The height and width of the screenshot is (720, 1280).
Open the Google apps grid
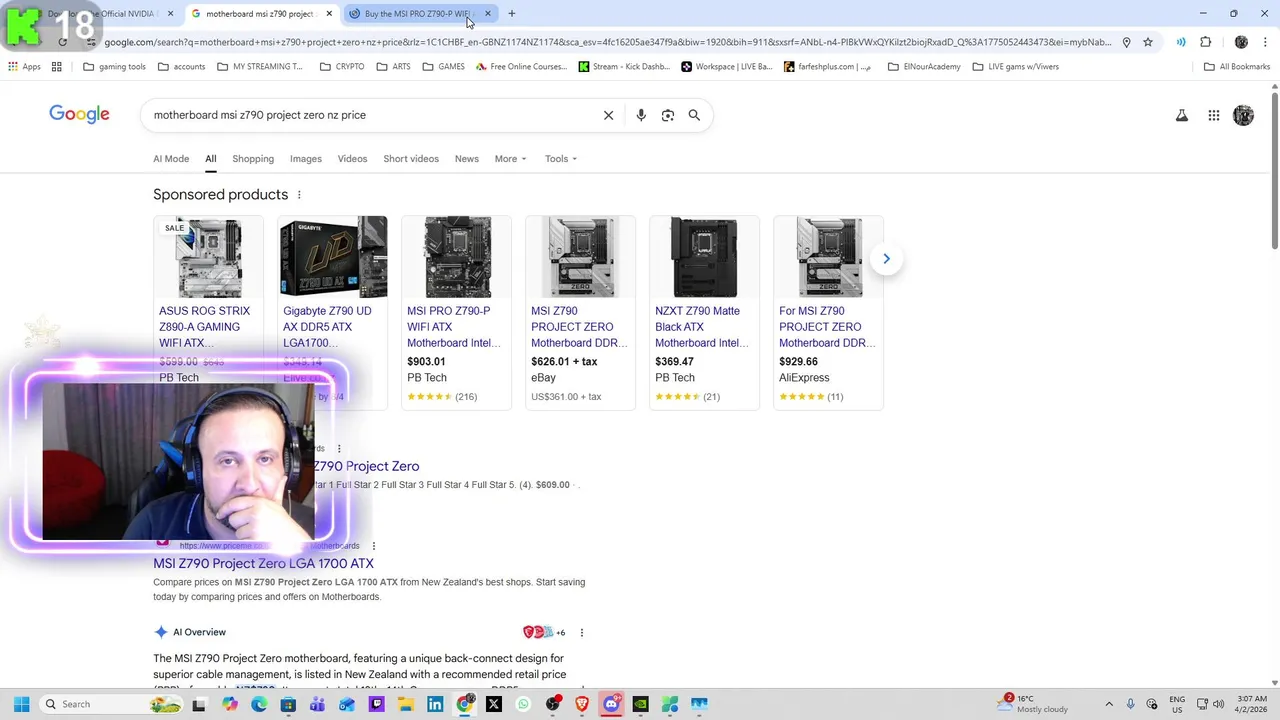[1213, 116]
